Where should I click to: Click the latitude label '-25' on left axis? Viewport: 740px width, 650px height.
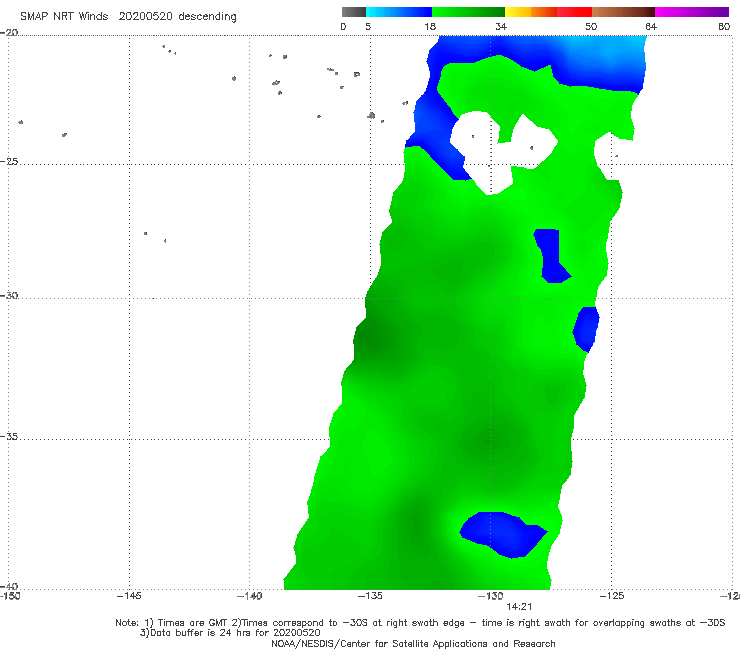[9, 161]
